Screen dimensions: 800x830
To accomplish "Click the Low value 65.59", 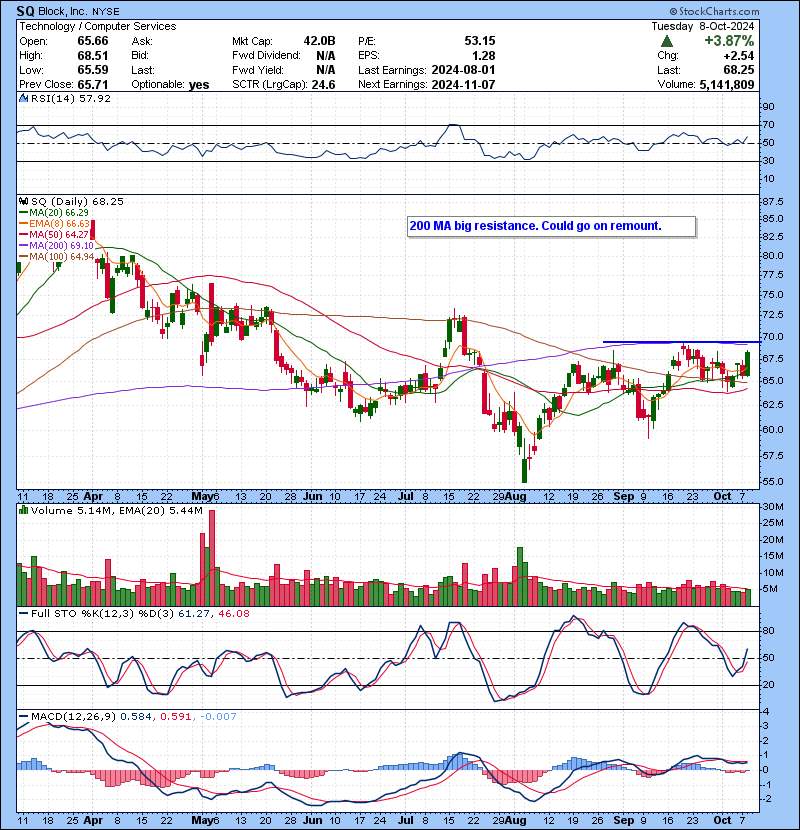I will [93, 70].
